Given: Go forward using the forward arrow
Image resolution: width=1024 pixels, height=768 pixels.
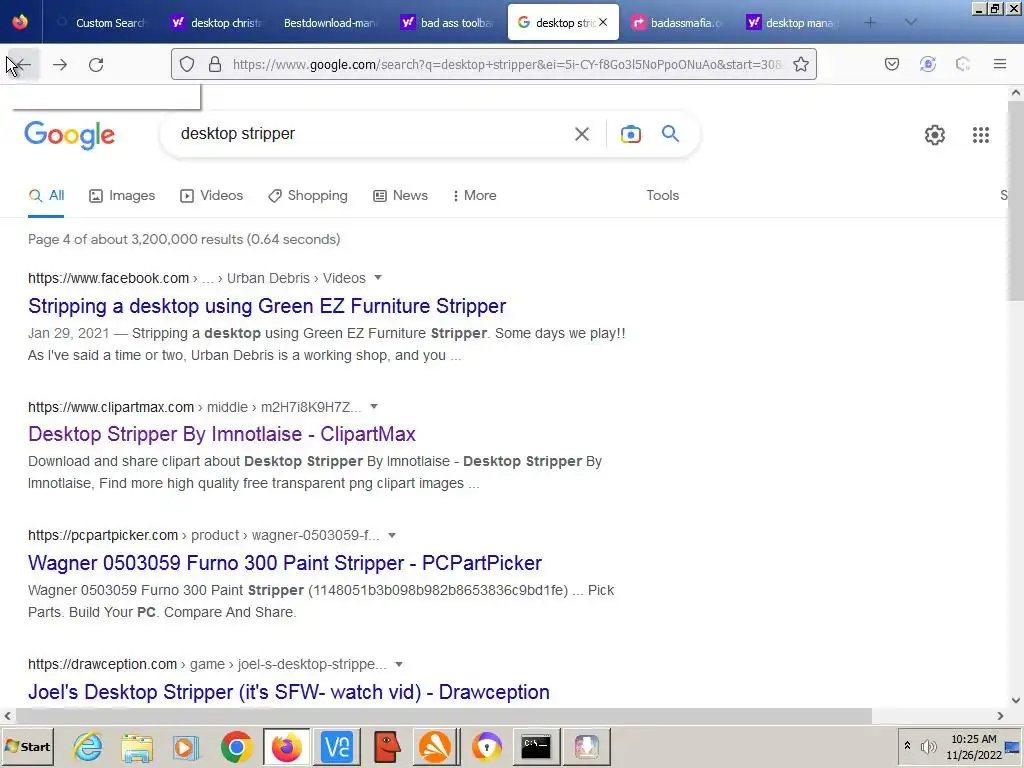Looking at the screenshot, I should coord(59,64).
